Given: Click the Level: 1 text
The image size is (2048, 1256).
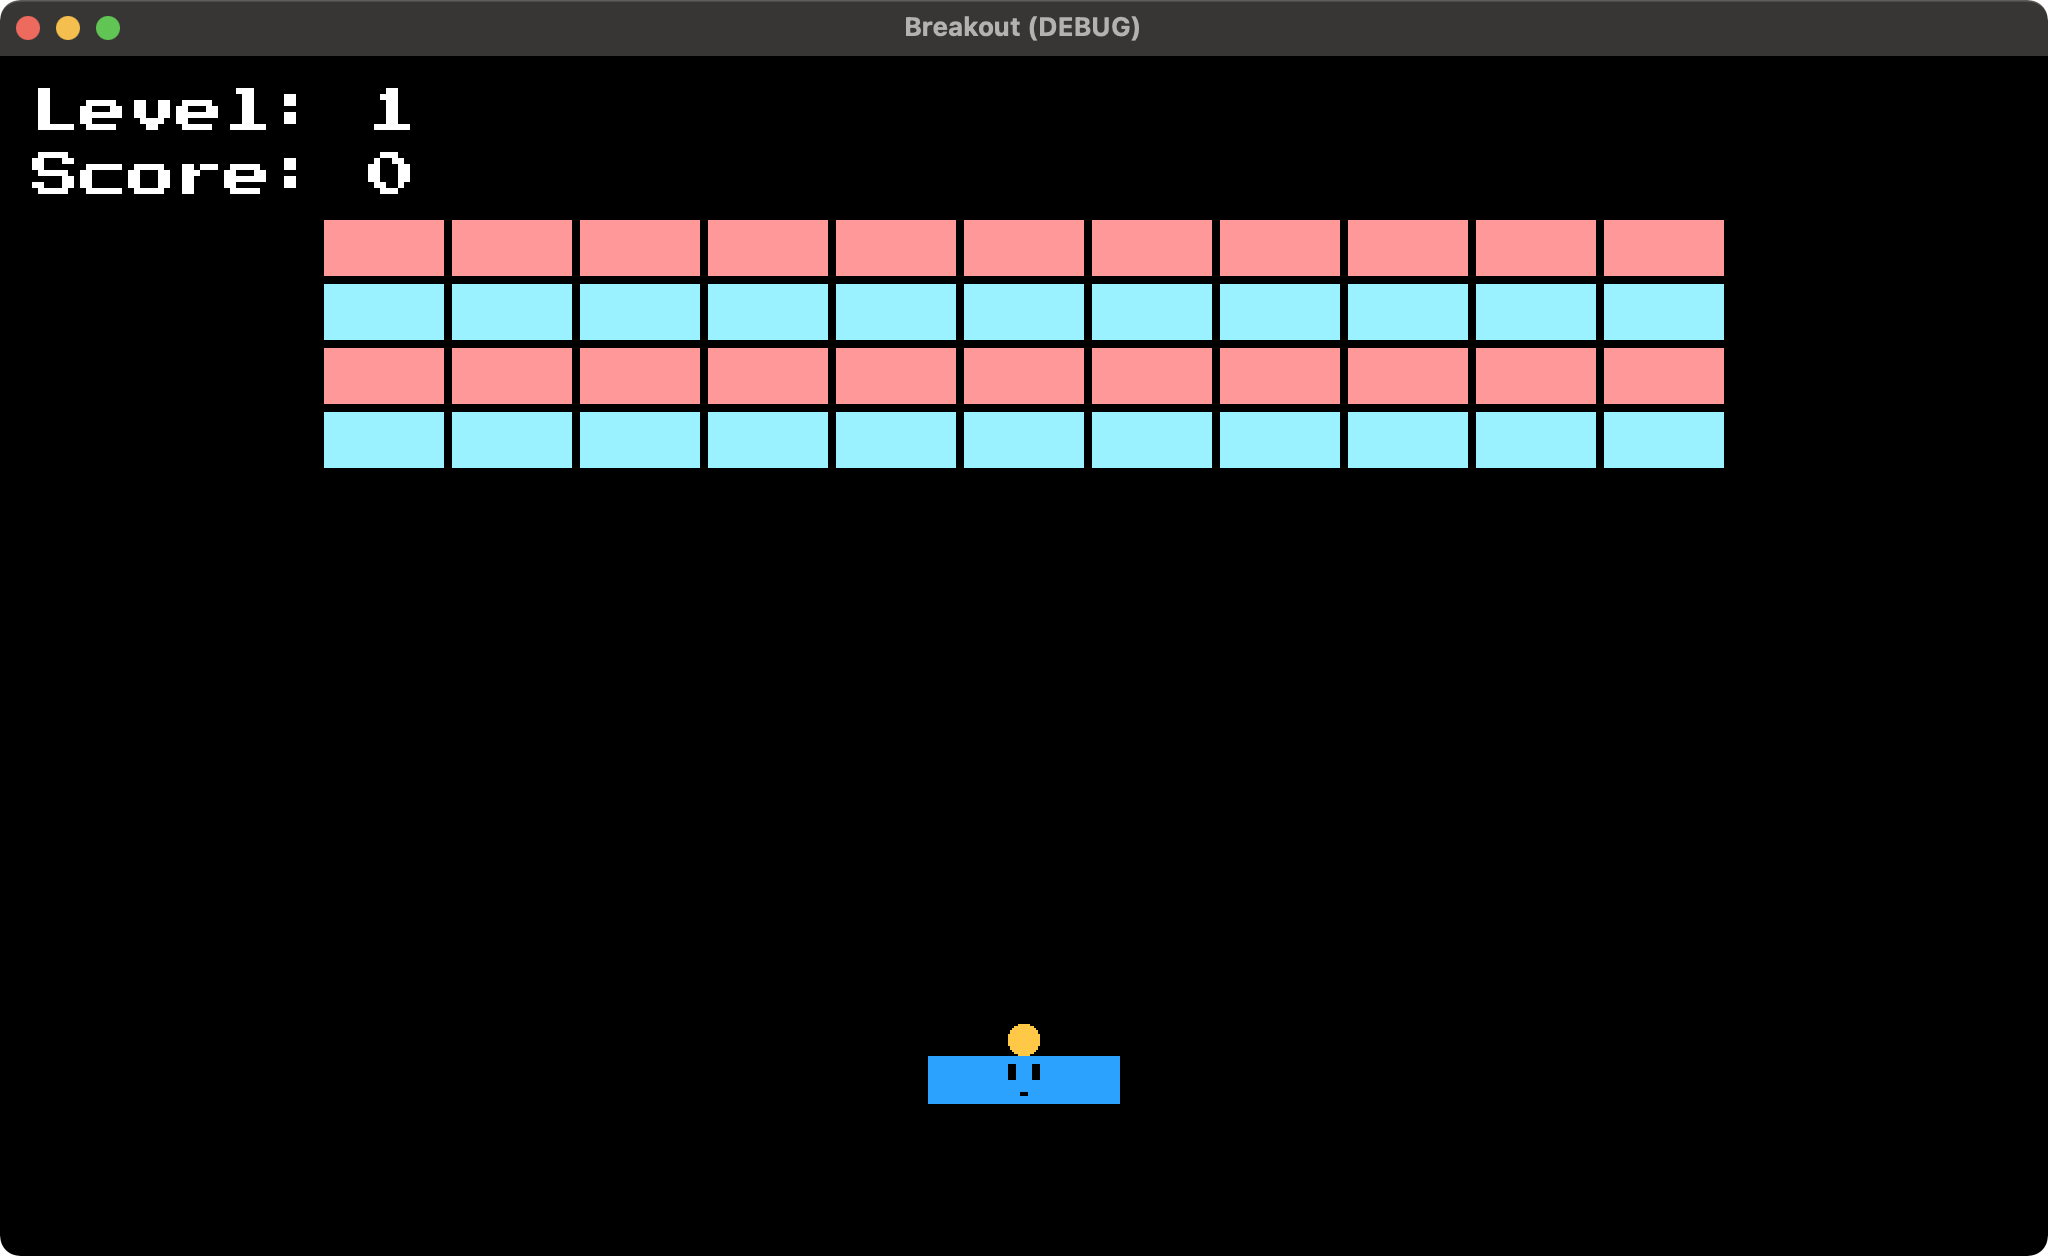Looking at the screenshot, I should (x=222, y=109).
